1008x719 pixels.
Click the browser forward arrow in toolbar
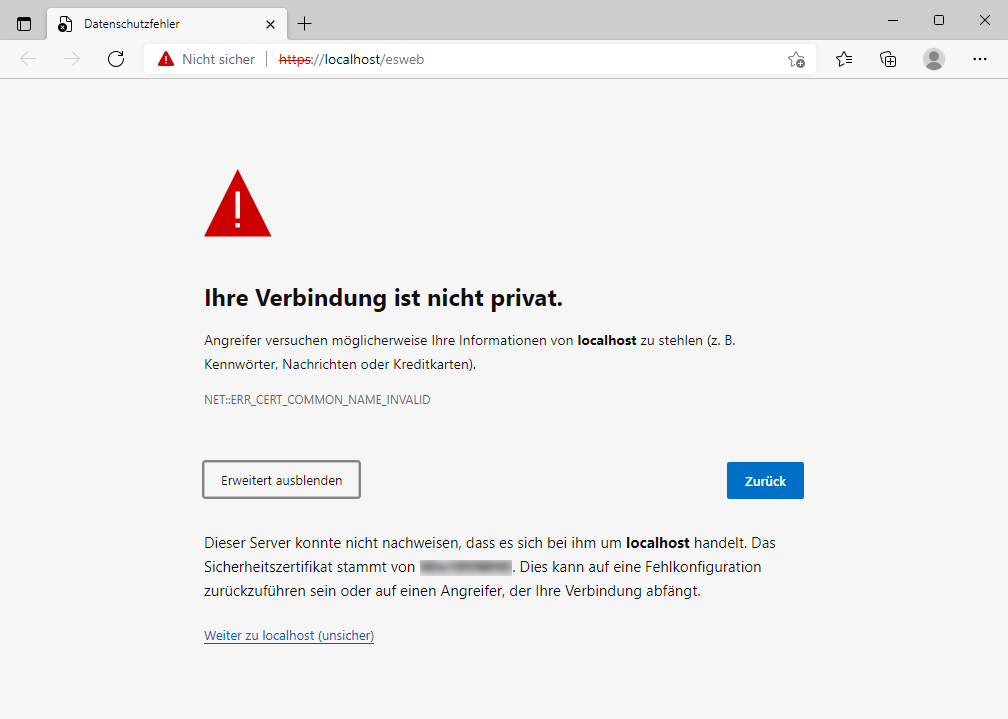coord(72,59)
